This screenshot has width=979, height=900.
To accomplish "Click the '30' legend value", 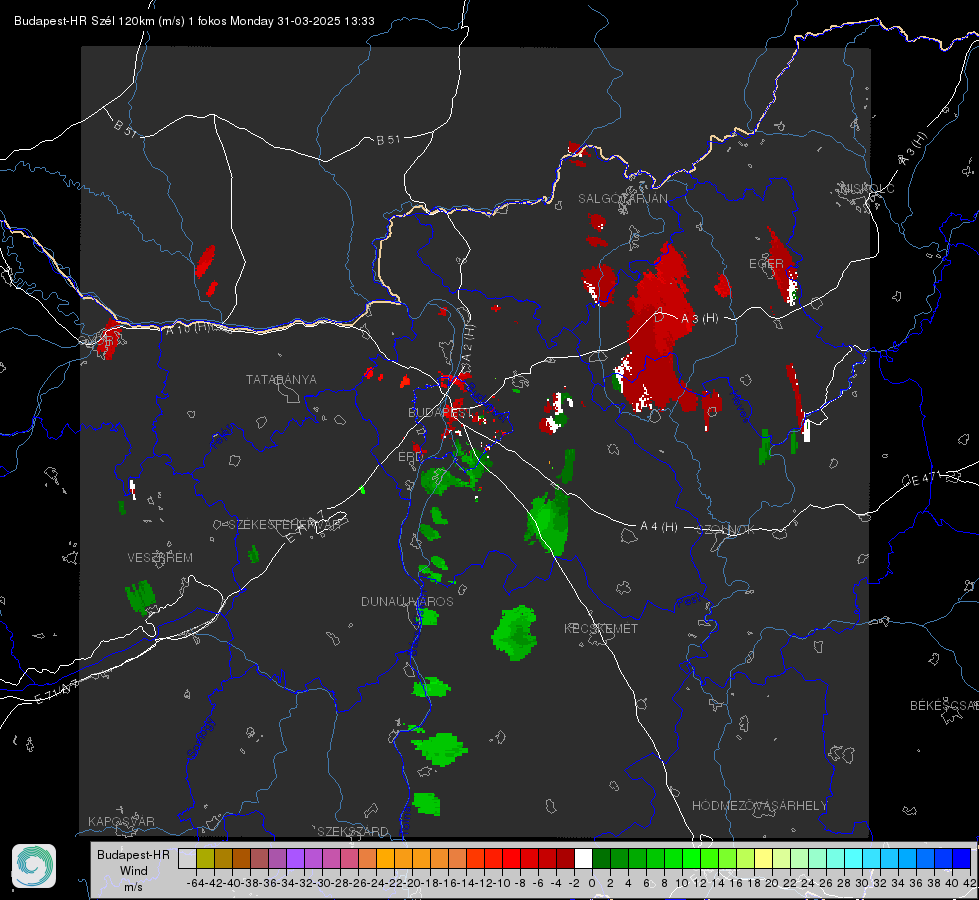I will point(862,883).
